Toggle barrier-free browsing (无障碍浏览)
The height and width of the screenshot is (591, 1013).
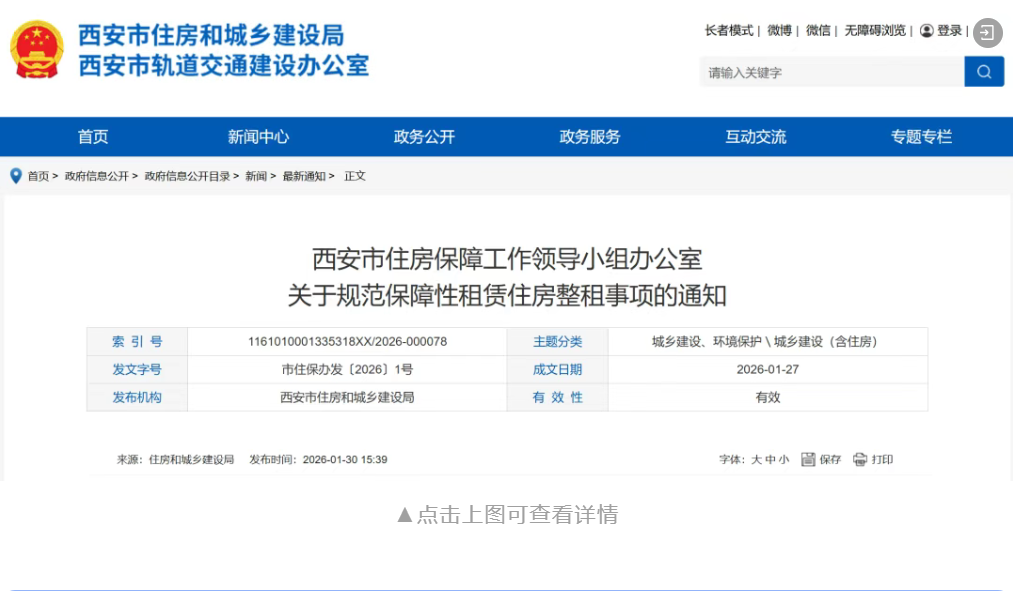874,31
